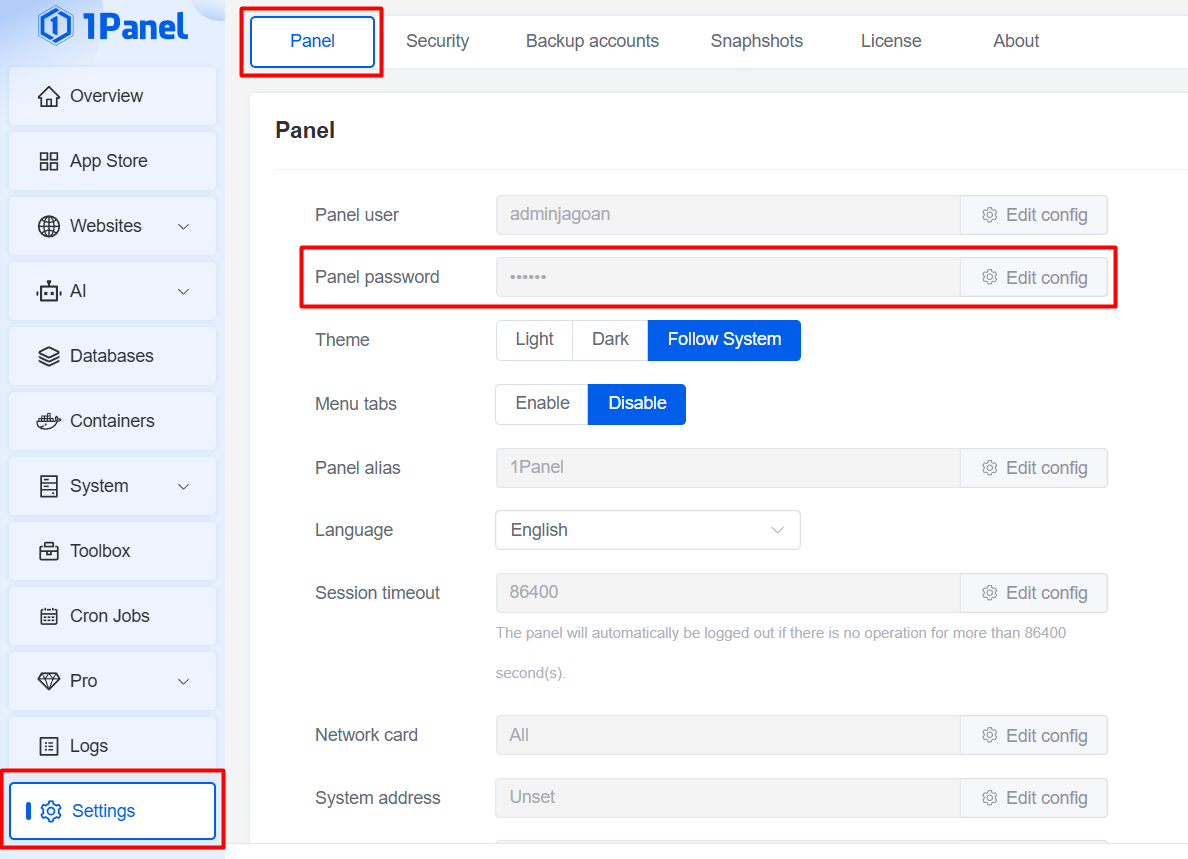Click the Panel alias input field
This screenshot has width=1188, height=859.
click(727, 468)
